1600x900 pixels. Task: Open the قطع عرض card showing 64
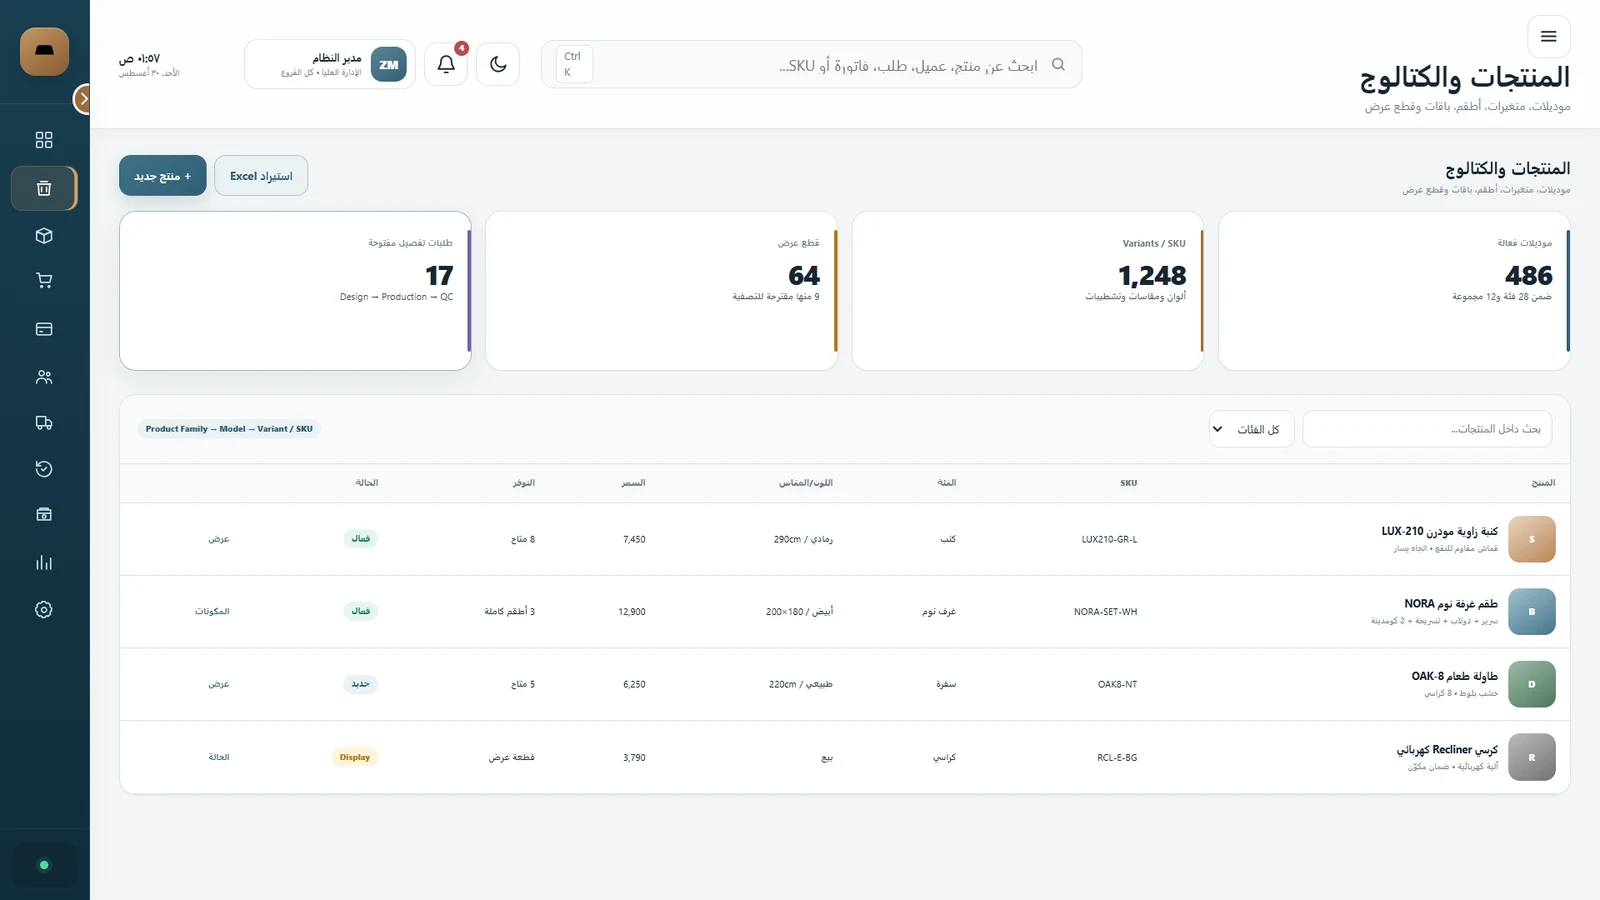pos(661,291)
